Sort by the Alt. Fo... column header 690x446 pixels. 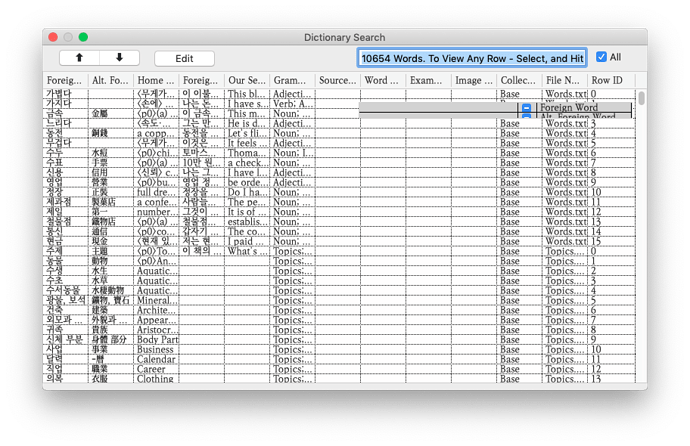110,80
